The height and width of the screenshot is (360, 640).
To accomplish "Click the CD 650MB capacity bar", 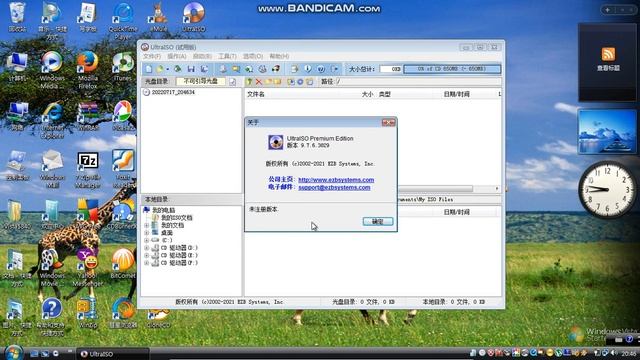I will point(452,69).
